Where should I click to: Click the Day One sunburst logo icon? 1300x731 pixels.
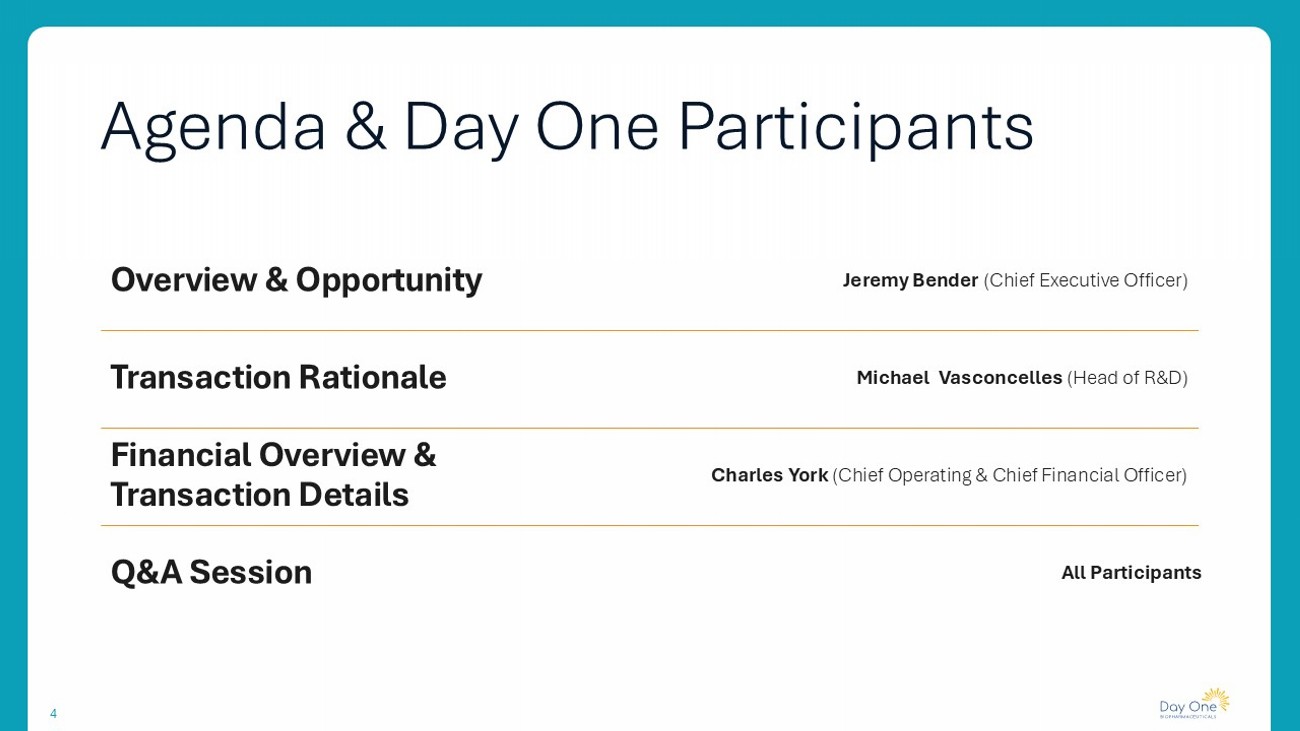pyautogui.click(x=1215, y=698)
